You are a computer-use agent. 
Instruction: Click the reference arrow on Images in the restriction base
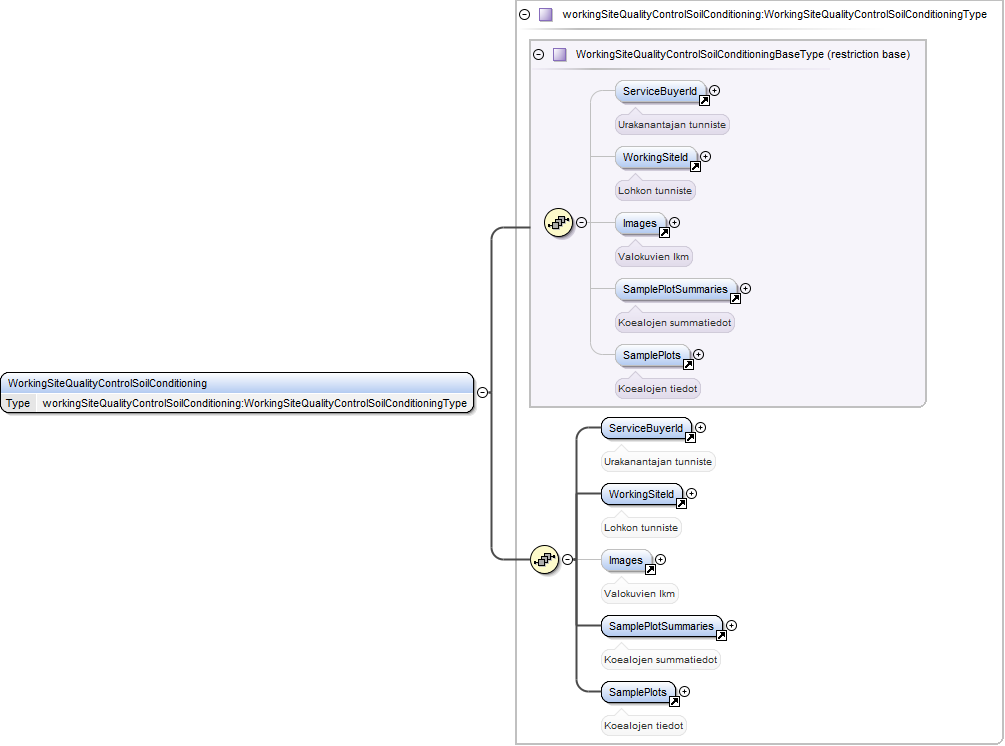[664, 233]
